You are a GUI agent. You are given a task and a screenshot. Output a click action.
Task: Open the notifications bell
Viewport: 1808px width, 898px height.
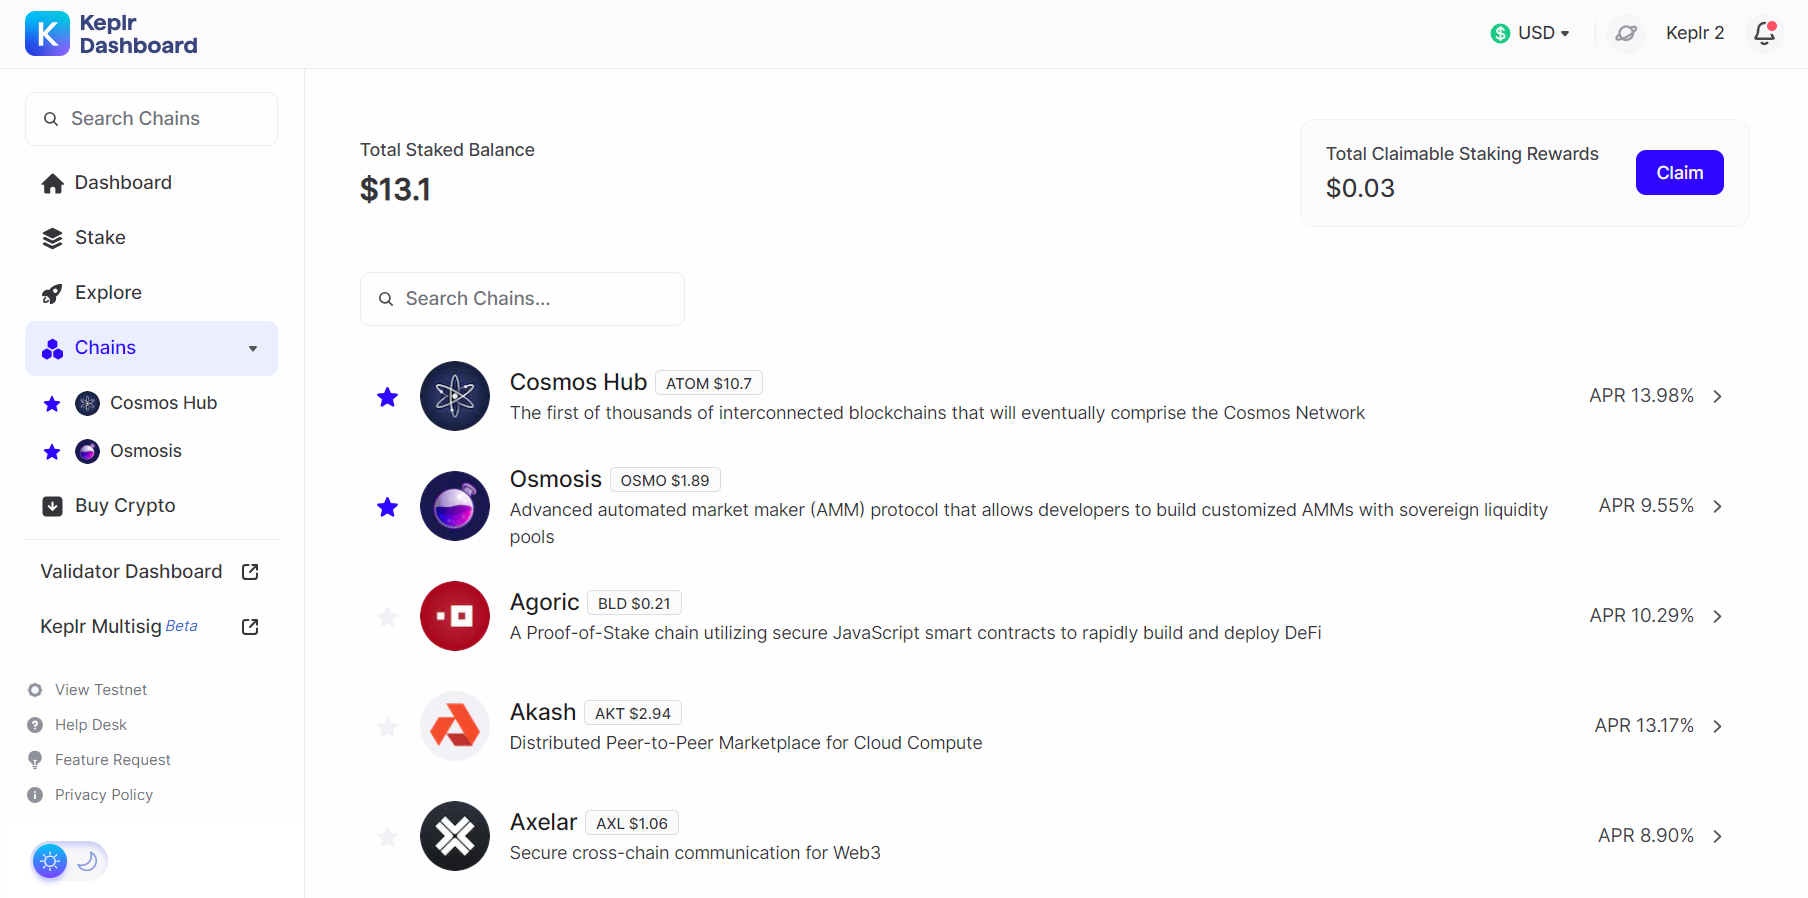1765,33
